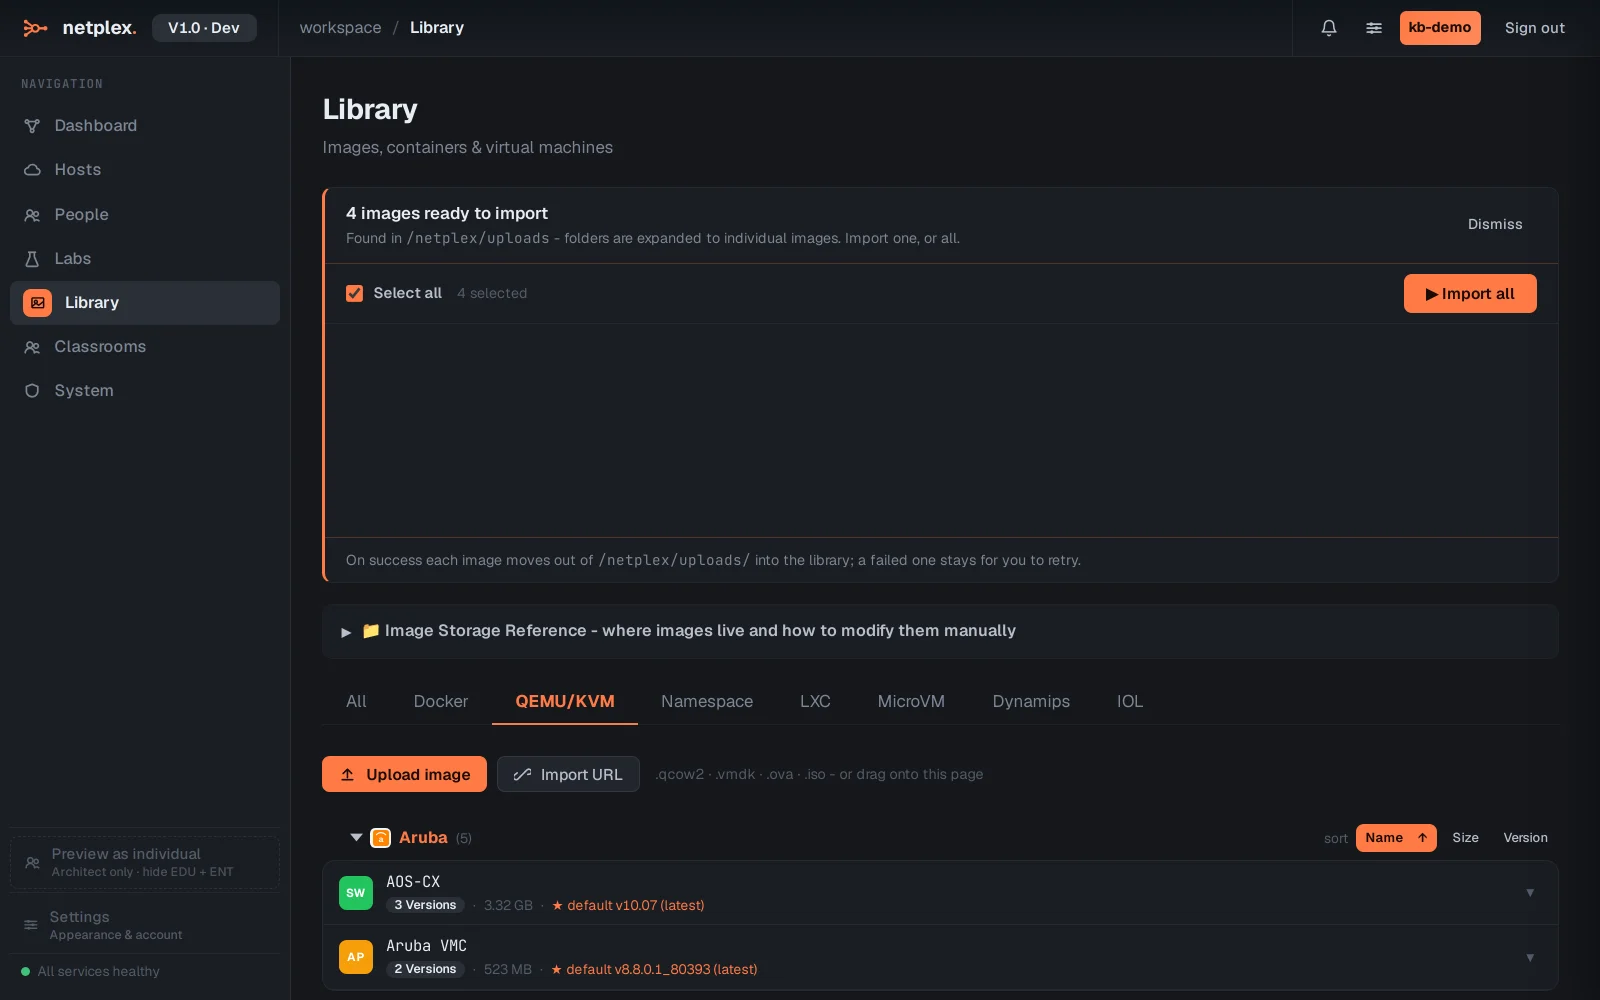Click the Dashboard icon in navigation
The image size is (1600, 1000).
tap(32, 126)
